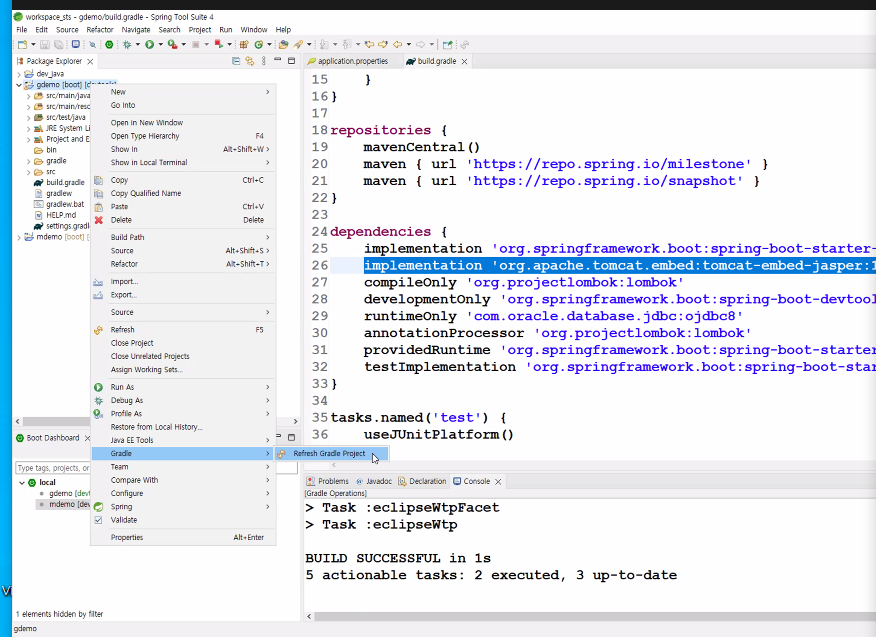Click the Debug bug toolbar icon

[126, 45]
